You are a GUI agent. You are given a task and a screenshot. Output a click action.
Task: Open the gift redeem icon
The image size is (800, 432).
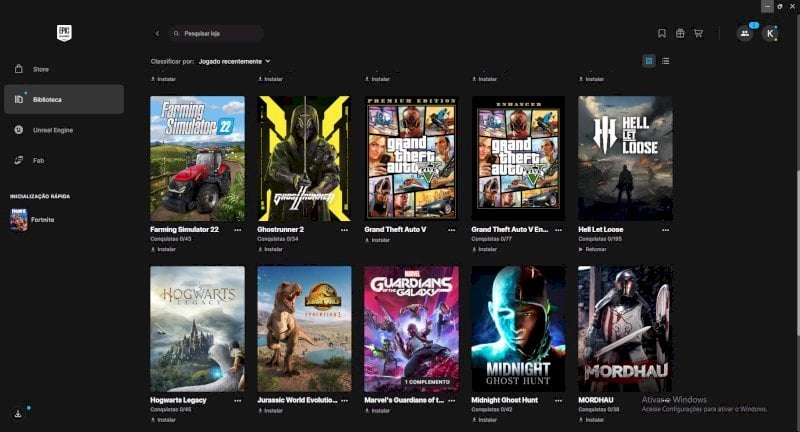680,33
